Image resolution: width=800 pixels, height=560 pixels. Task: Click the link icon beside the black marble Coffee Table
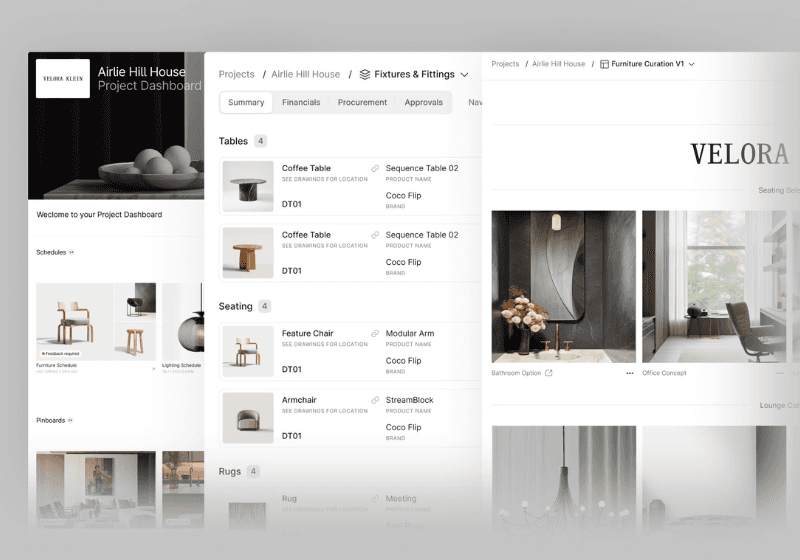375,168
